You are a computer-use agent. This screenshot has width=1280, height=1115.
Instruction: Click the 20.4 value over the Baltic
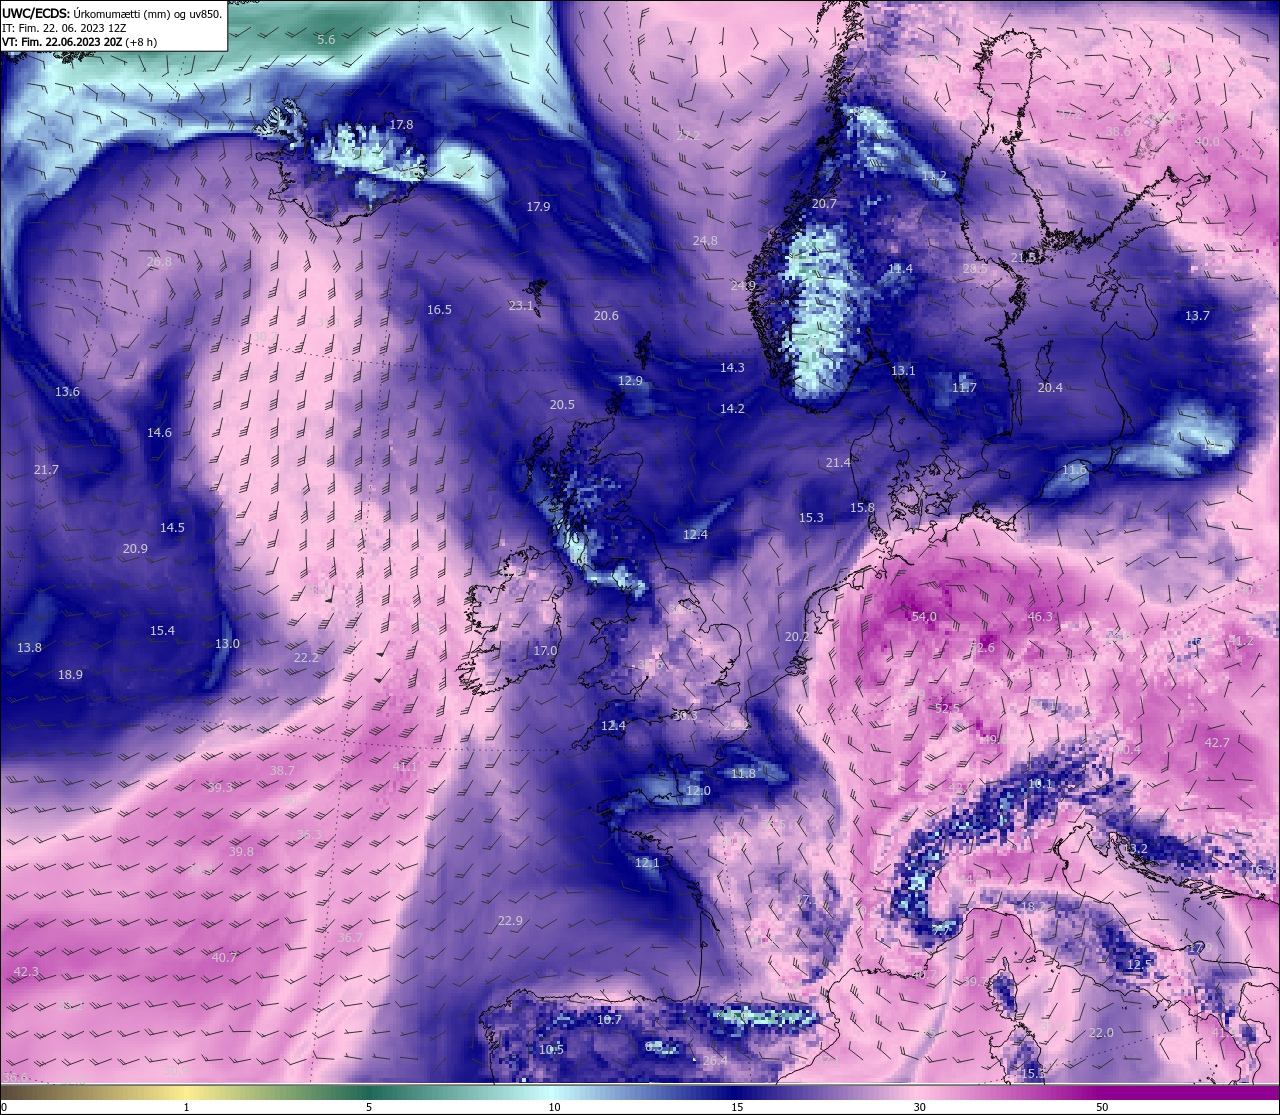[x=1050, y=388]
